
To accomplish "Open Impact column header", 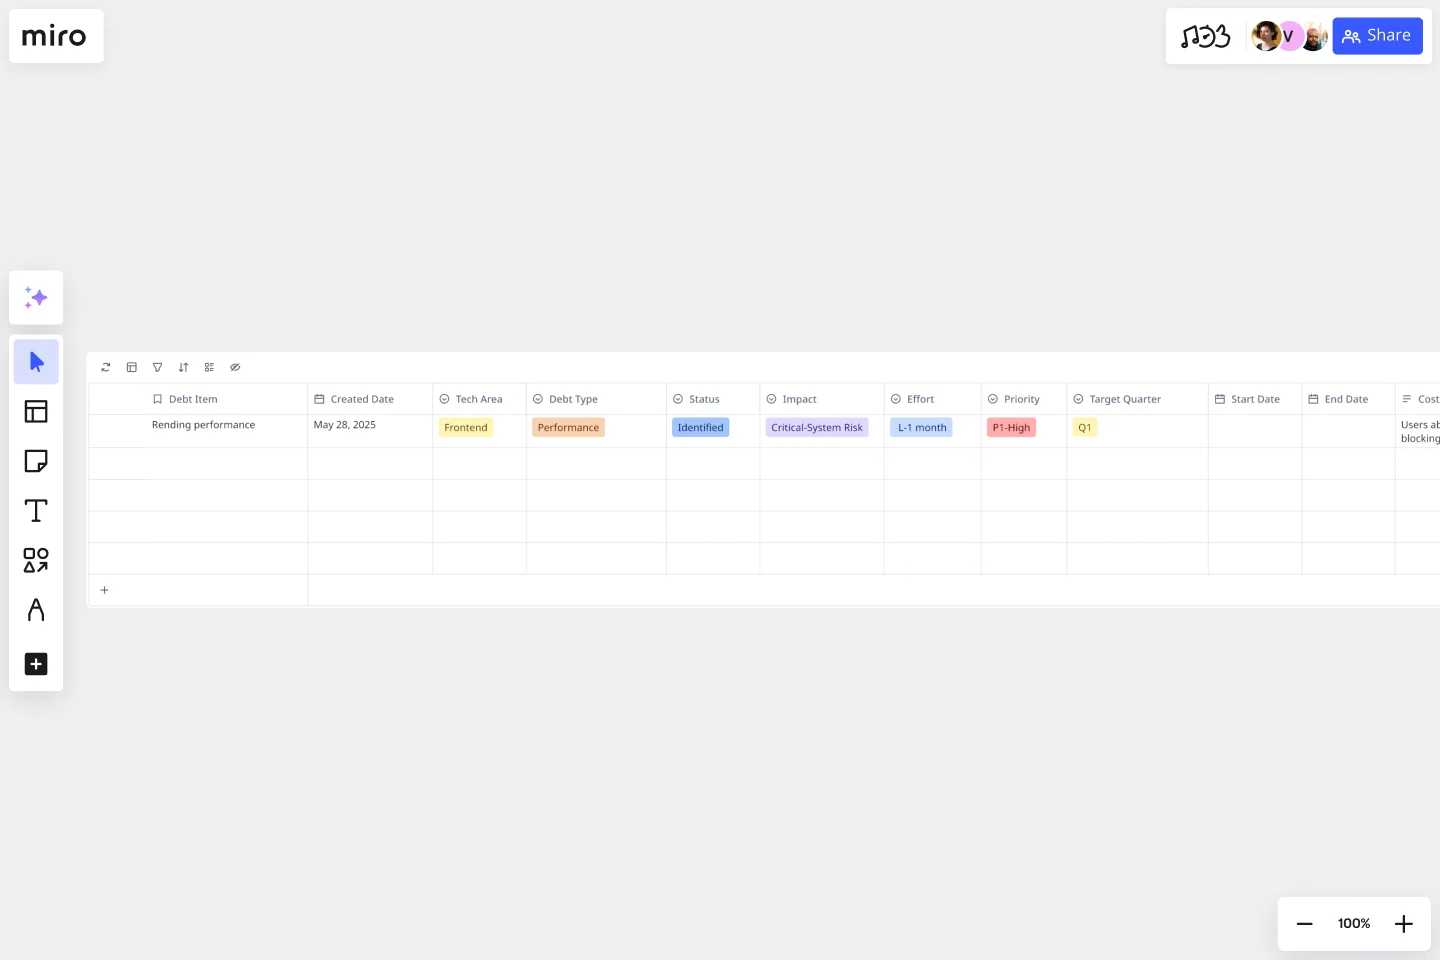I will [822, 399].
